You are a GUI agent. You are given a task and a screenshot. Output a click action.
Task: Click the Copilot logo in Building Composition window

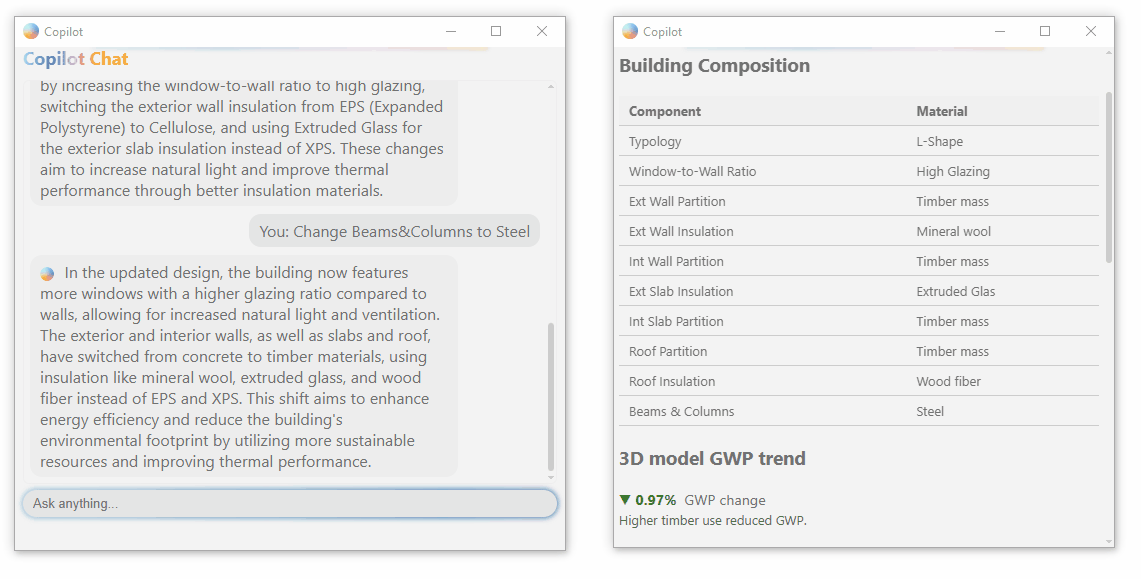[630, 31]
